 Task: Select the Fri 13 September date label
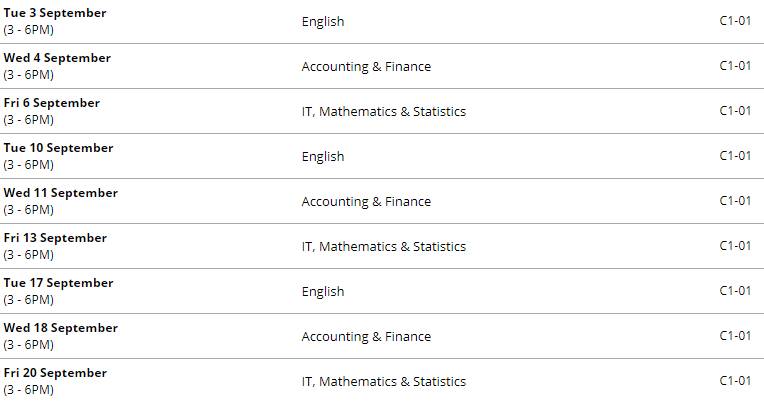tap(55, 238)
